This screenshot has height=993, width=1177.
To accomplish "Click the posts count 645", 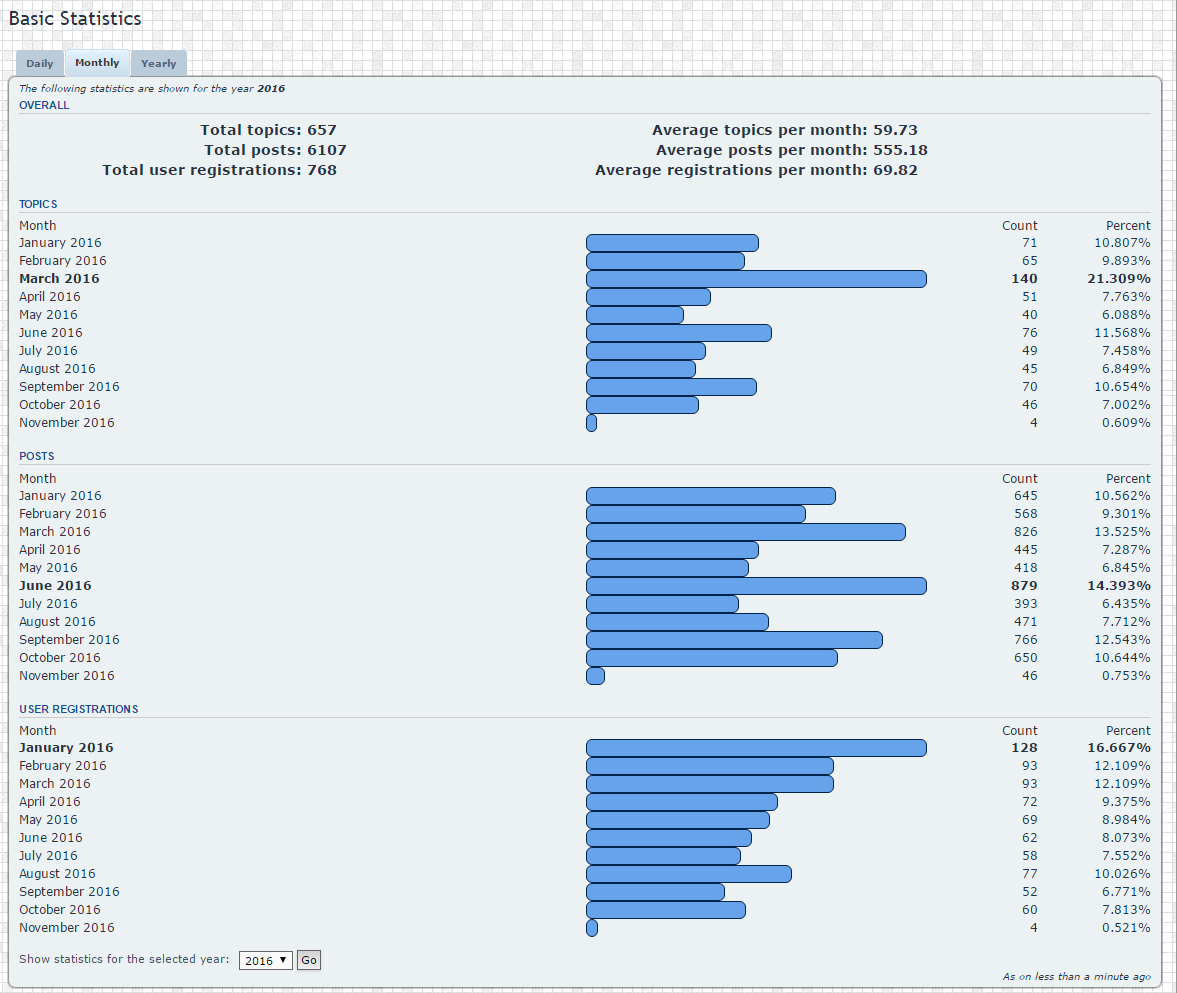I will 1025,495.
